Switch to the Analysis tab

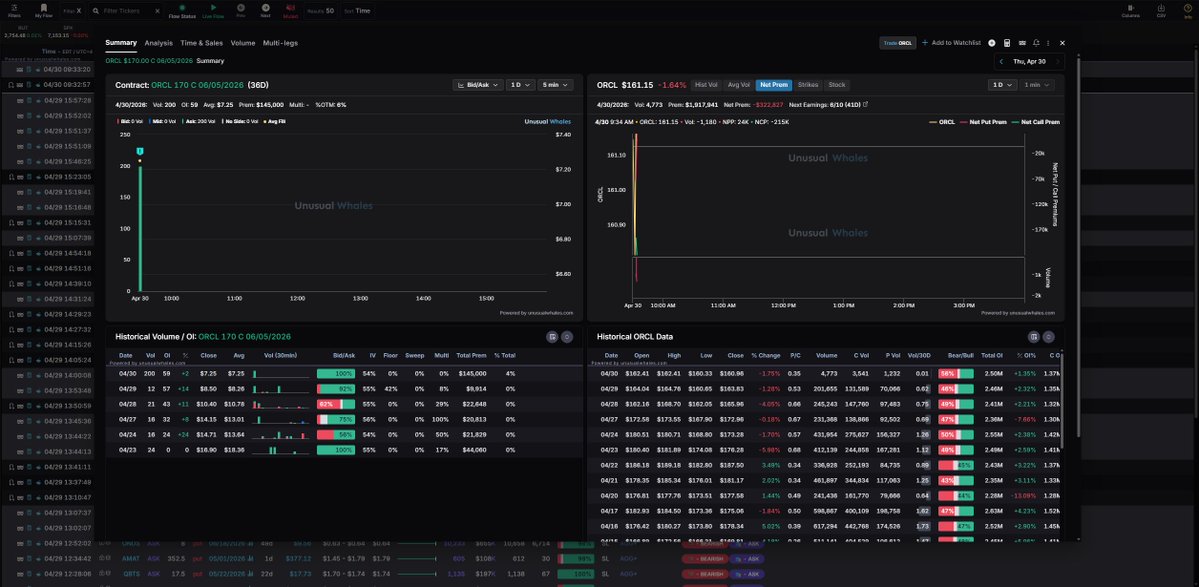pos(158,43)
